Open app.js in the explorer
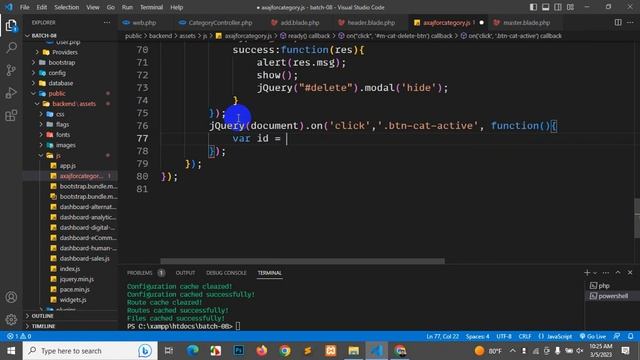The width and height of the screenshot is (640, 360). click(x=68, y=166)
